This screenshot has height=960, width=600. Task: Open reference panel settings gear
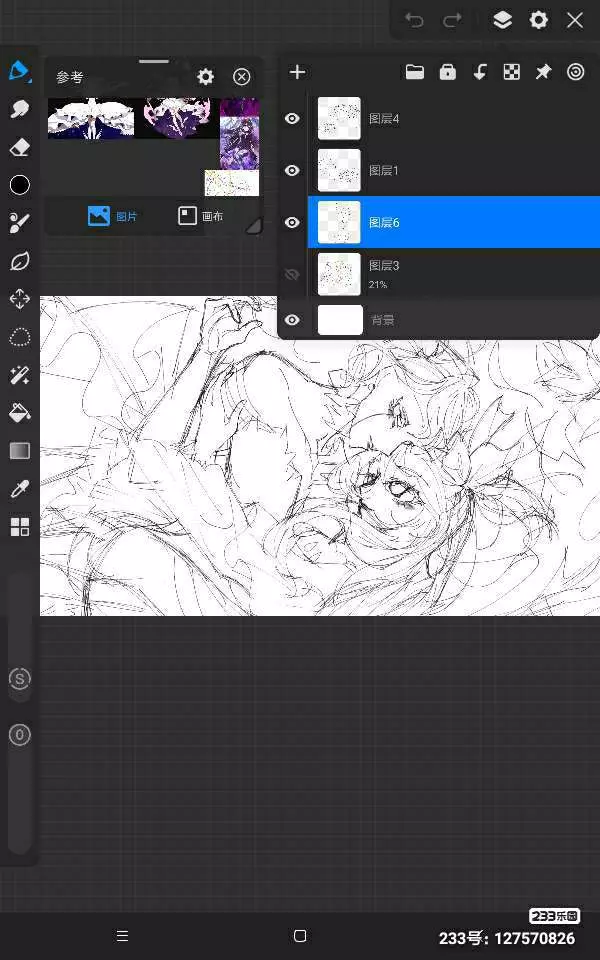tap(206, 77)
